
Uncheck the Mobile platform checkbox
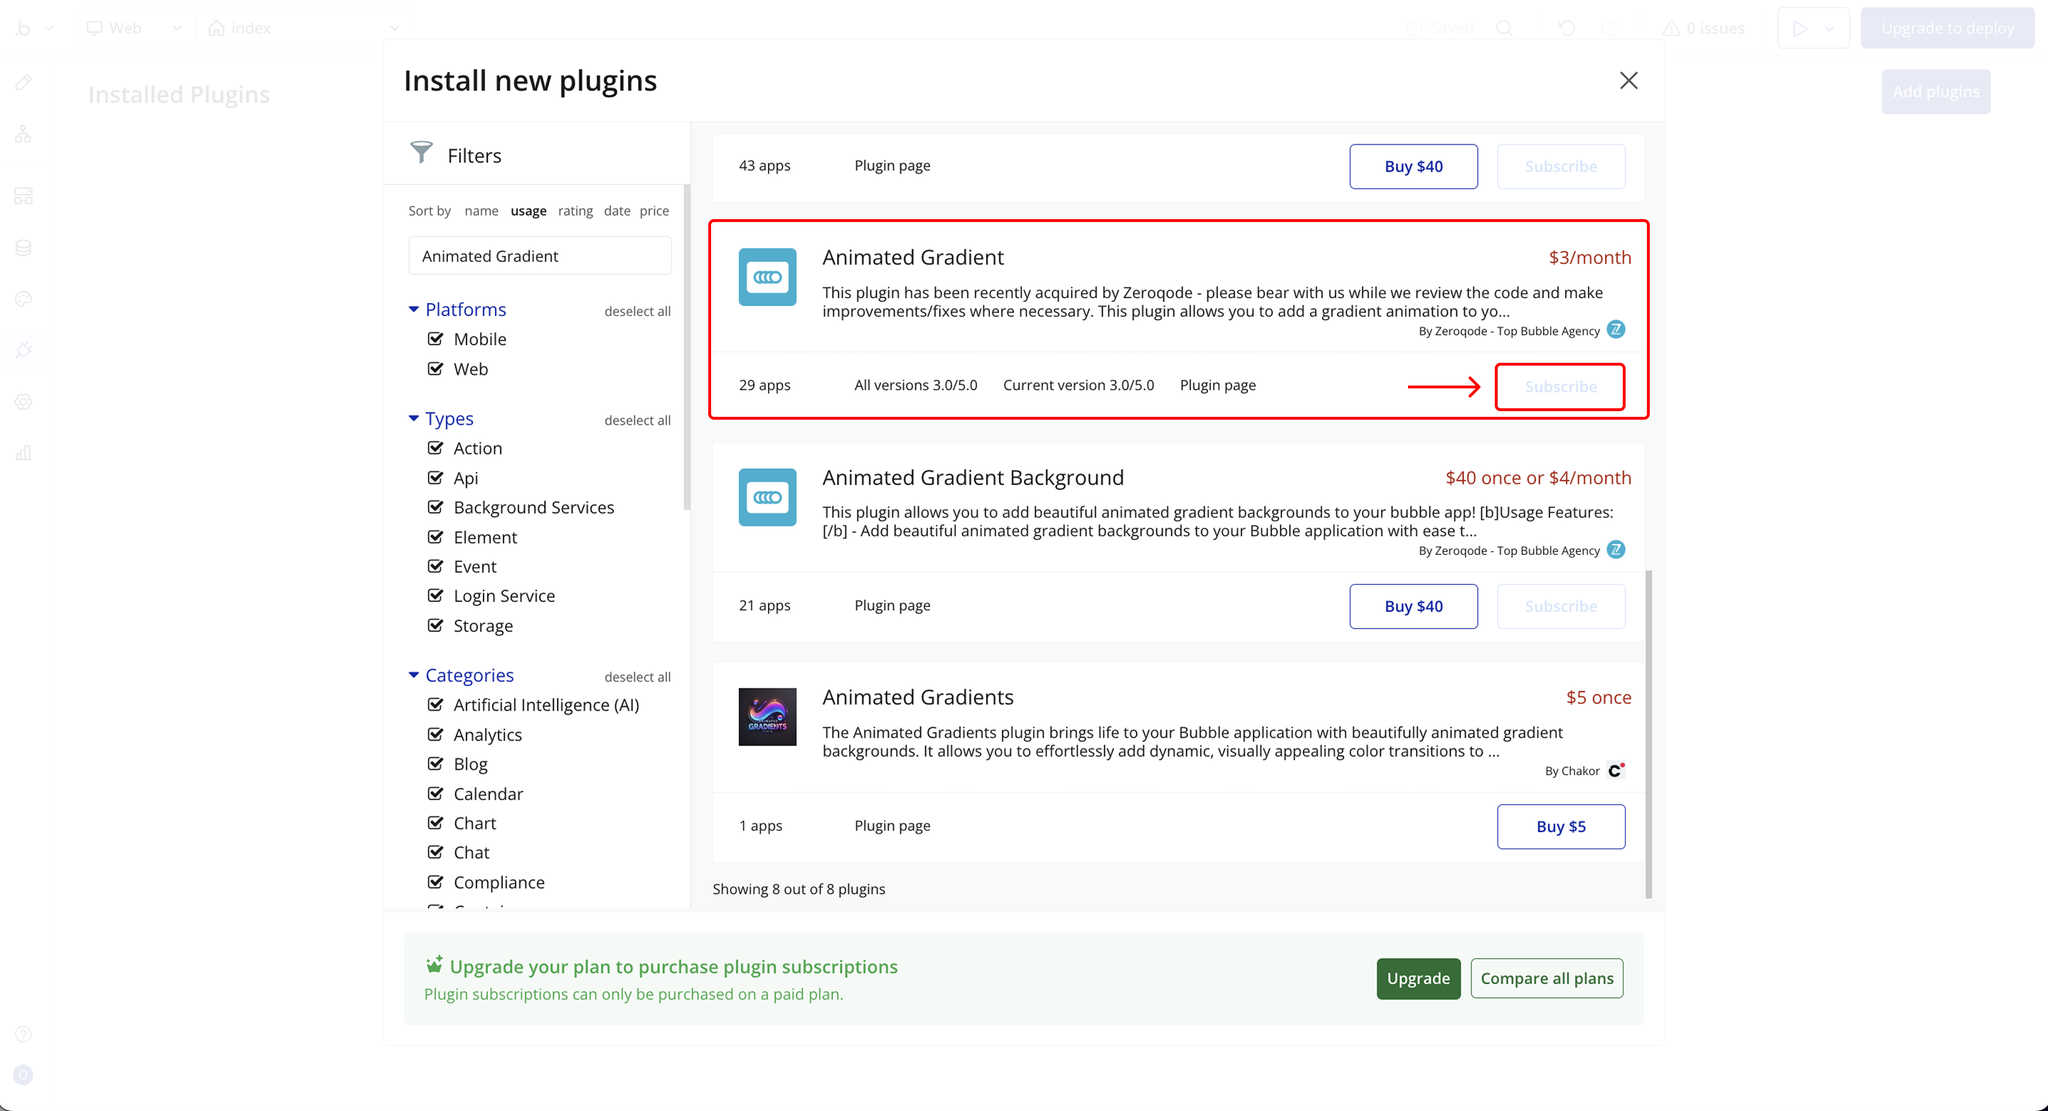[435, 339]
